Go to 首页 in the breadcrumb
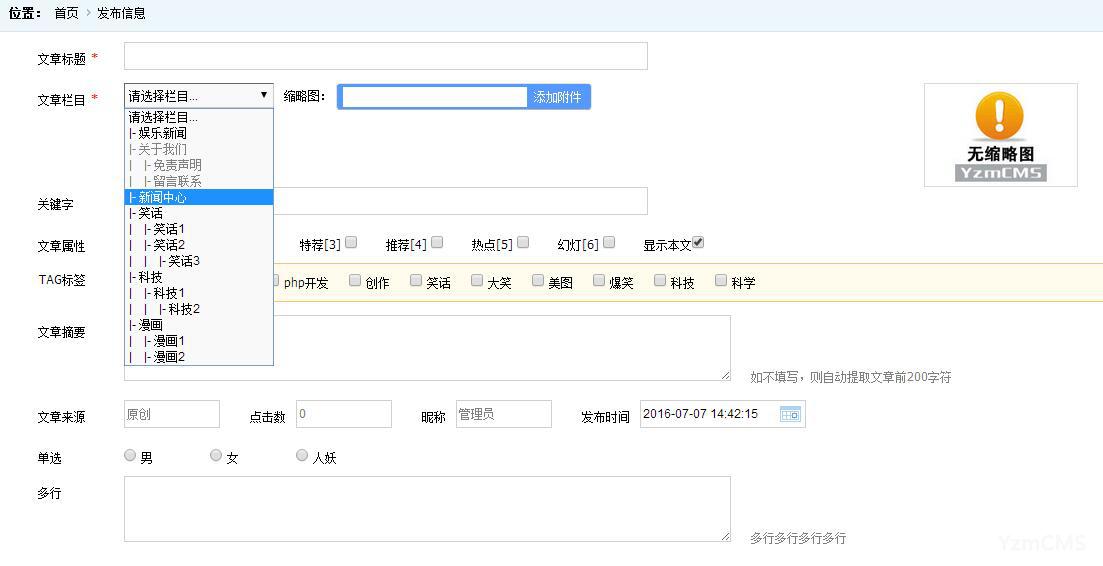The width and height of the screenshot is (1103, 566). [x=66, y=13]
